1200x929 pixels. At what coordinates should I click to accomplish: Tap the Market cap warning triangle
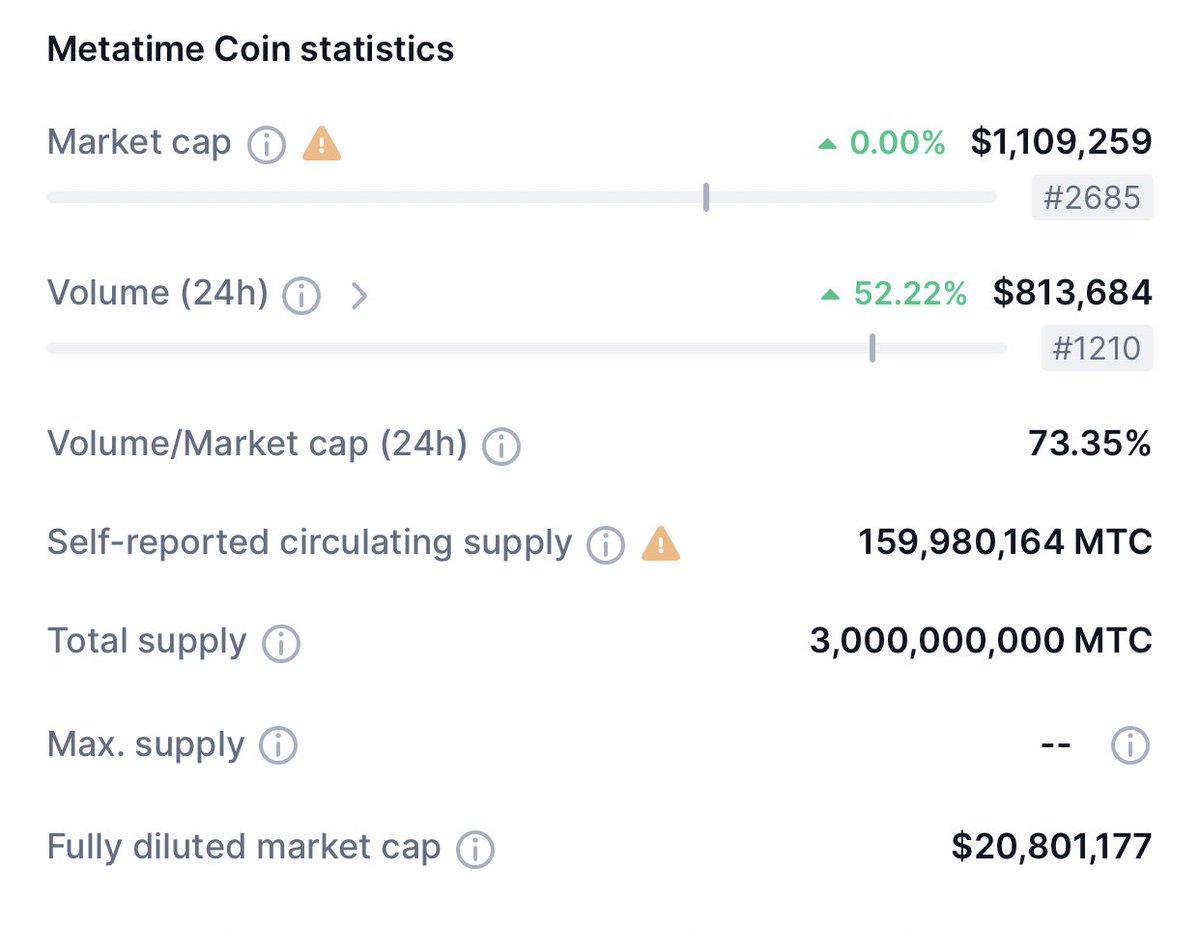click(x=322, y=144)
